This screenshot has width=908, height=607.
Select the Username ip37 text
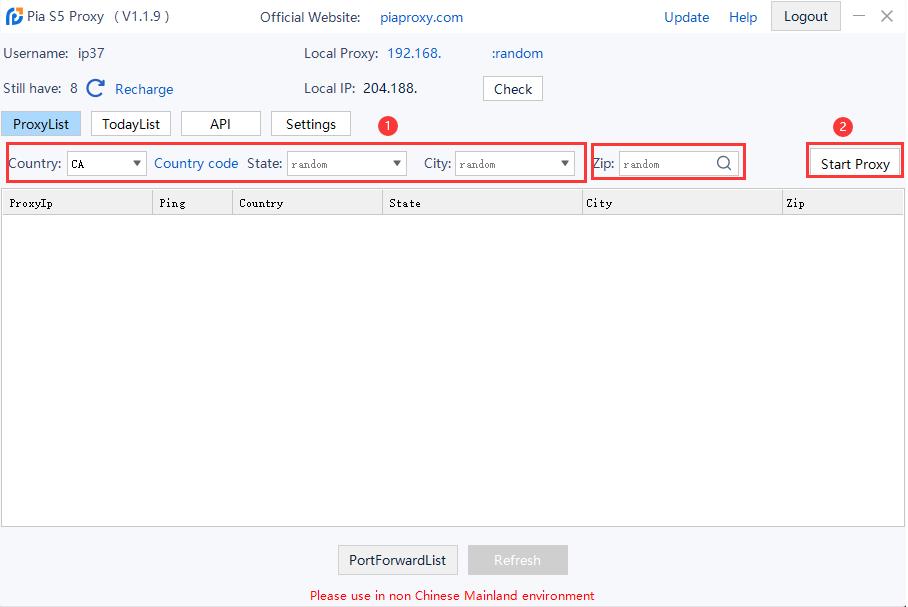coord(91,53)
